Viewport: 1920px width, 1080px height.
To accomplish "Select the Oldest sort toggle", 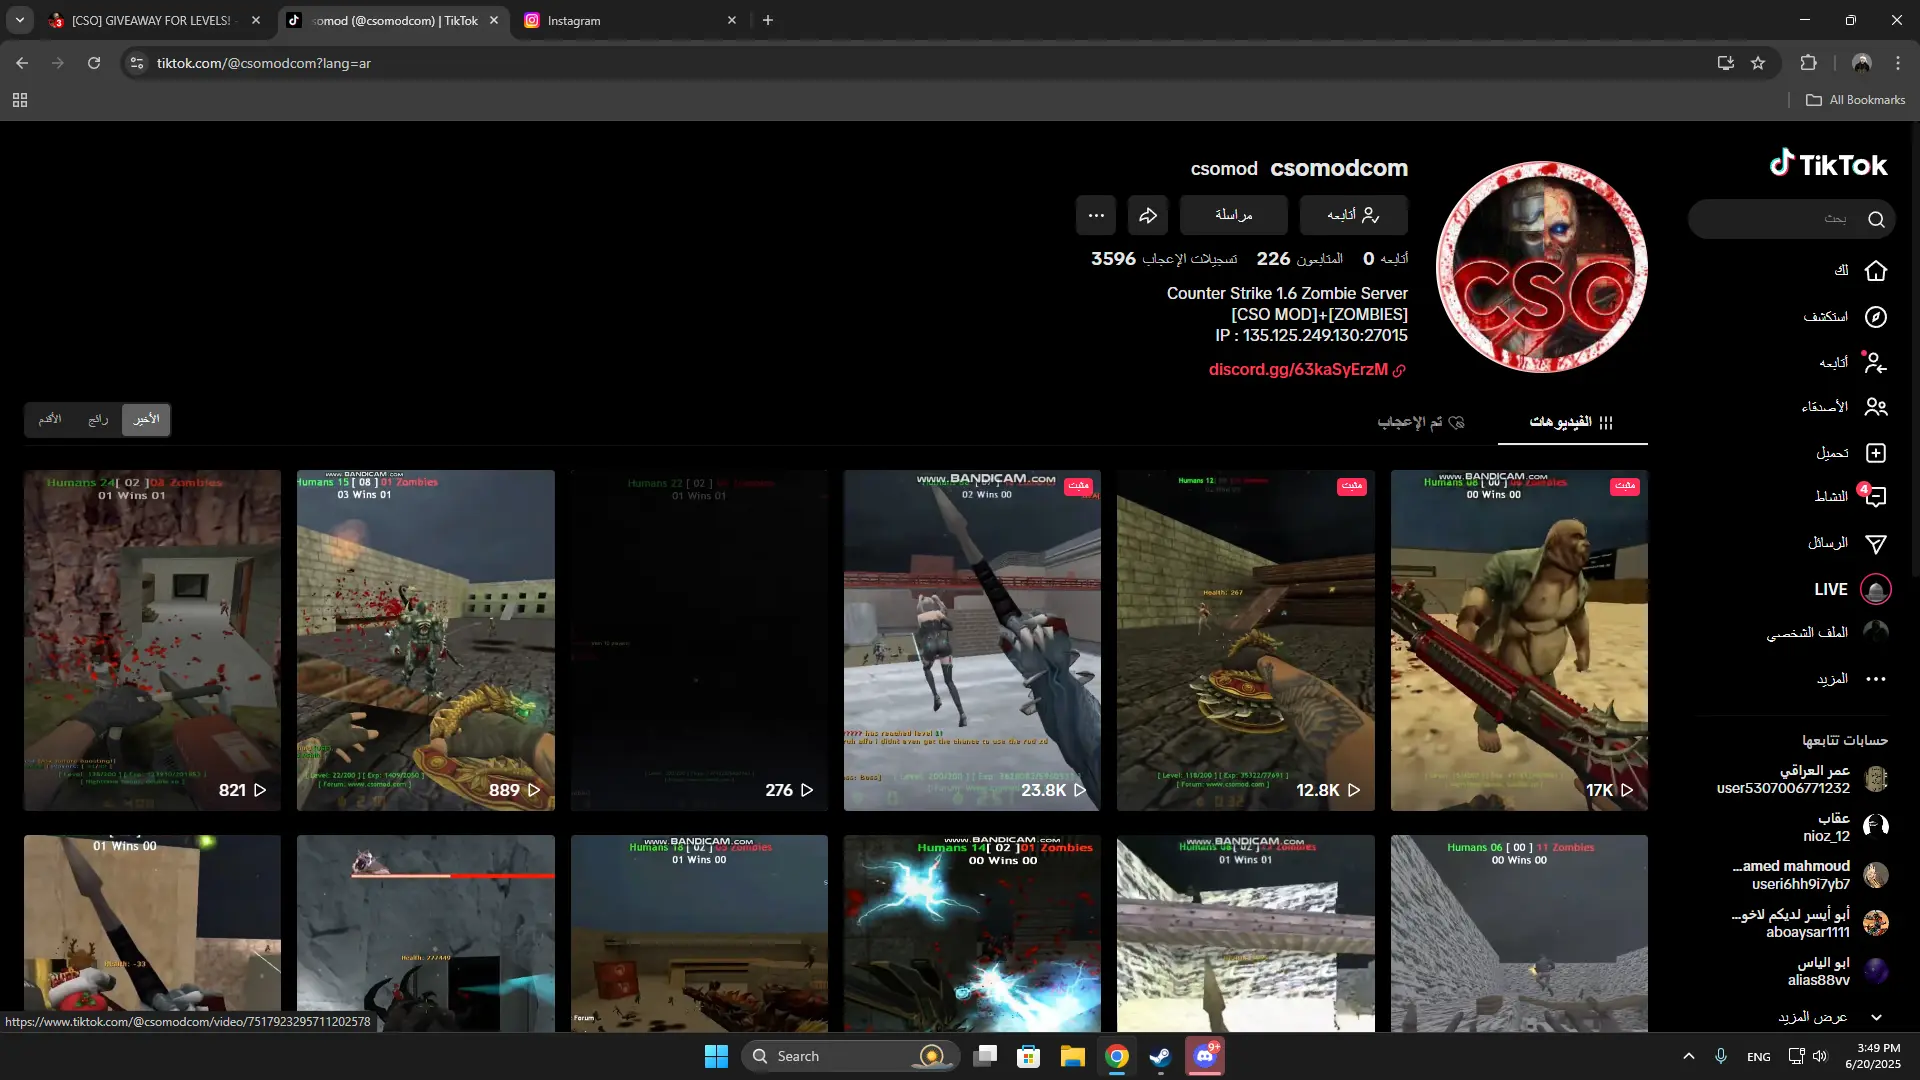I will click(x=50, y=420).
